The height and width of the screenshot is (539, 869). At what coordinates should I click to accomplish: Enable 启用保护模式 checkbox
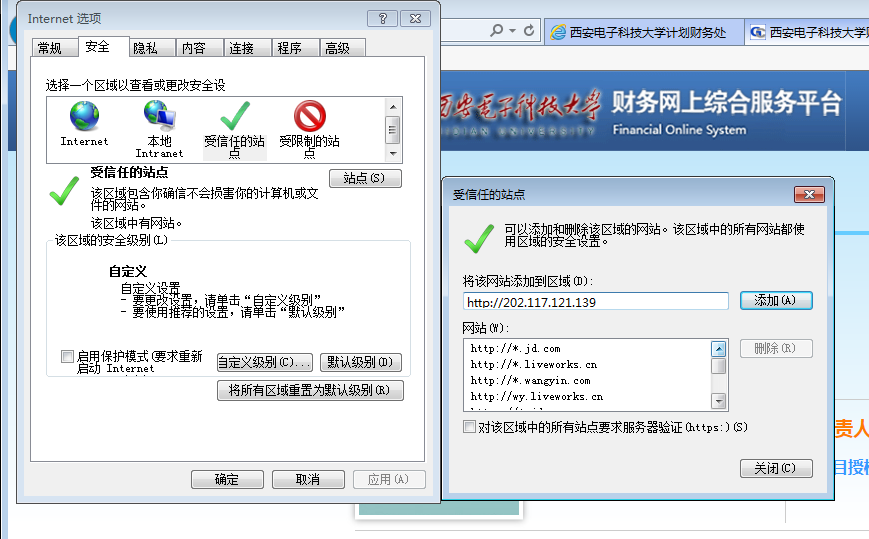tap(67, 356)
